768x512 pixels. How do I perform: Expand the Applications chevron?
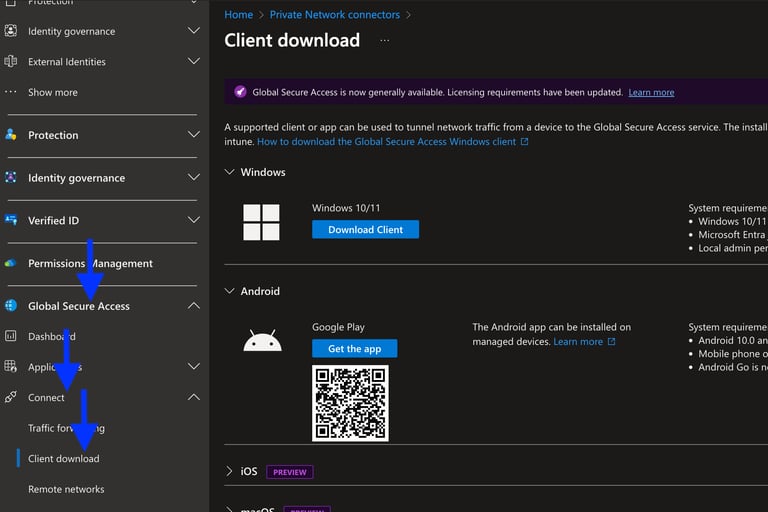click(193, 366)
